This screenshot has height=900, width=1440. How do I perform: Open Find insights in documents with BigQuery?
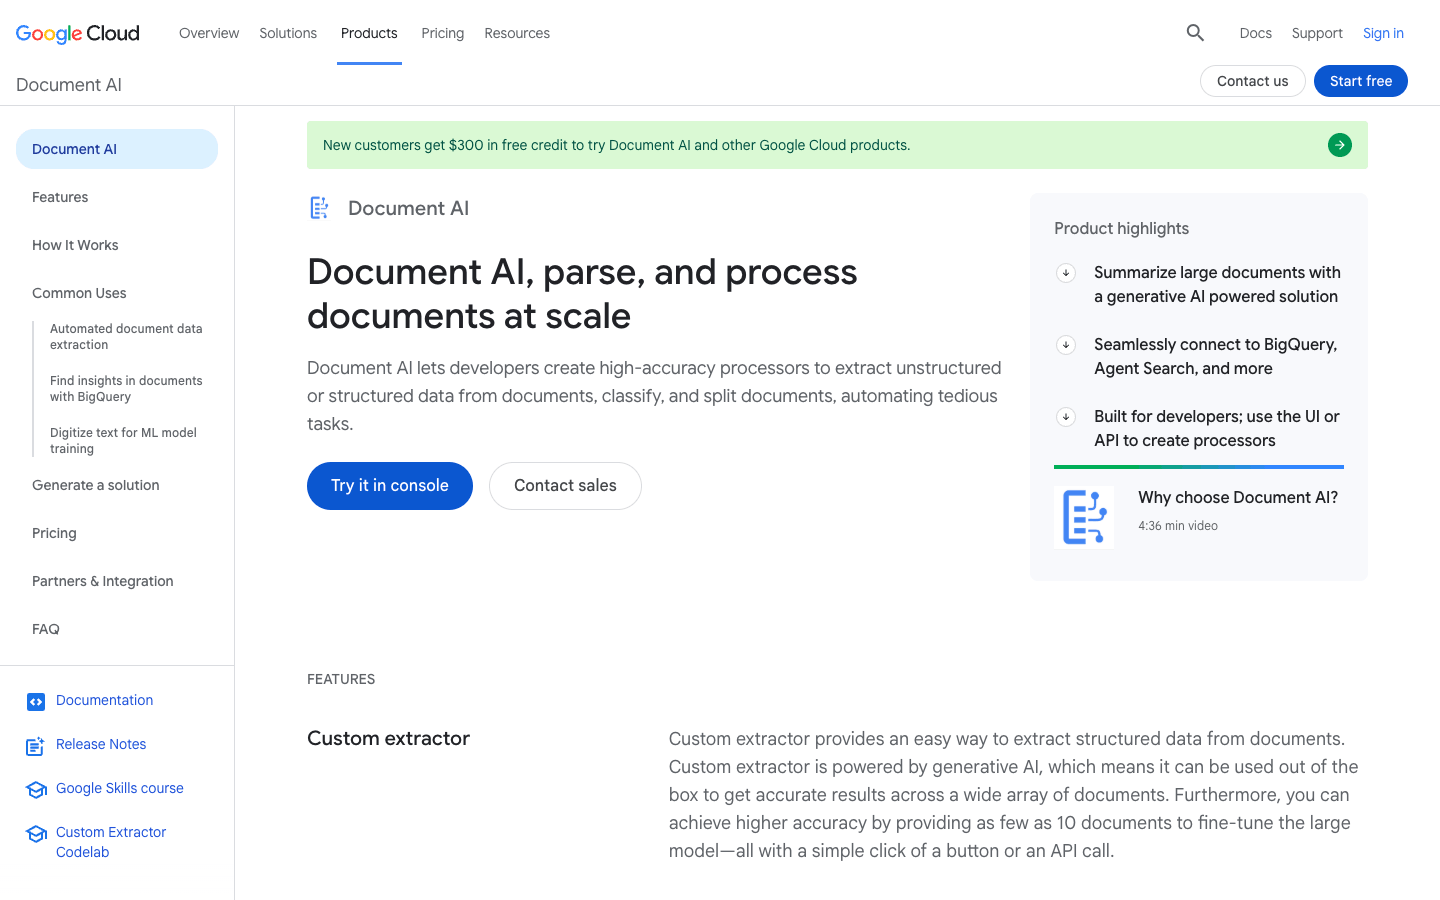click(126, 389)
